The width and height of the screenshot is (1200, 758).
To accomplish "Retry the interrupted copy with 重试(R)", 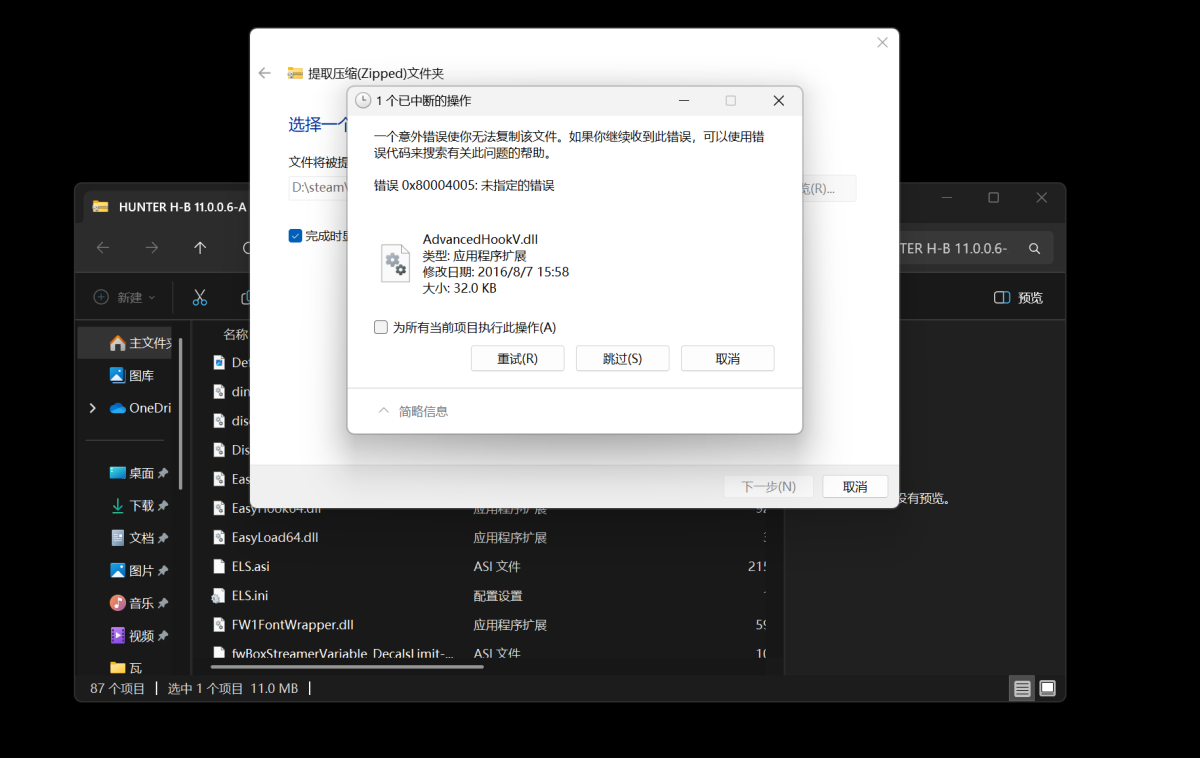I will click(517, 359).
